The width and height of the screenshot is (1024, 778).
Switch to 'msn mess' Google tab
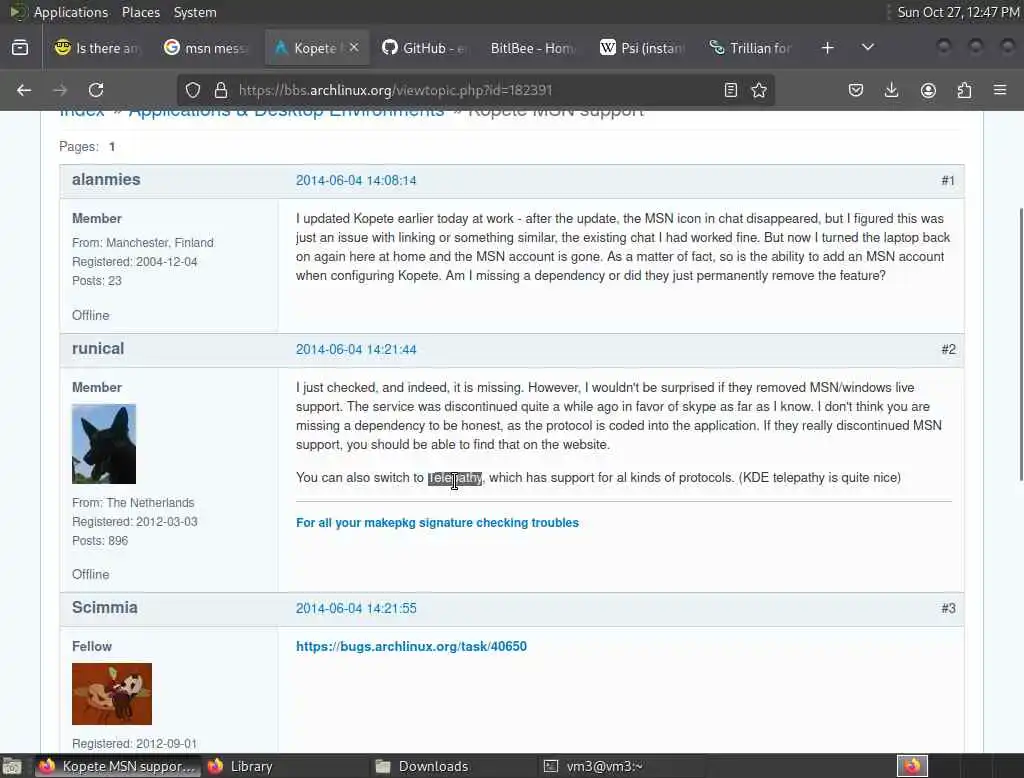click(206, 48)
